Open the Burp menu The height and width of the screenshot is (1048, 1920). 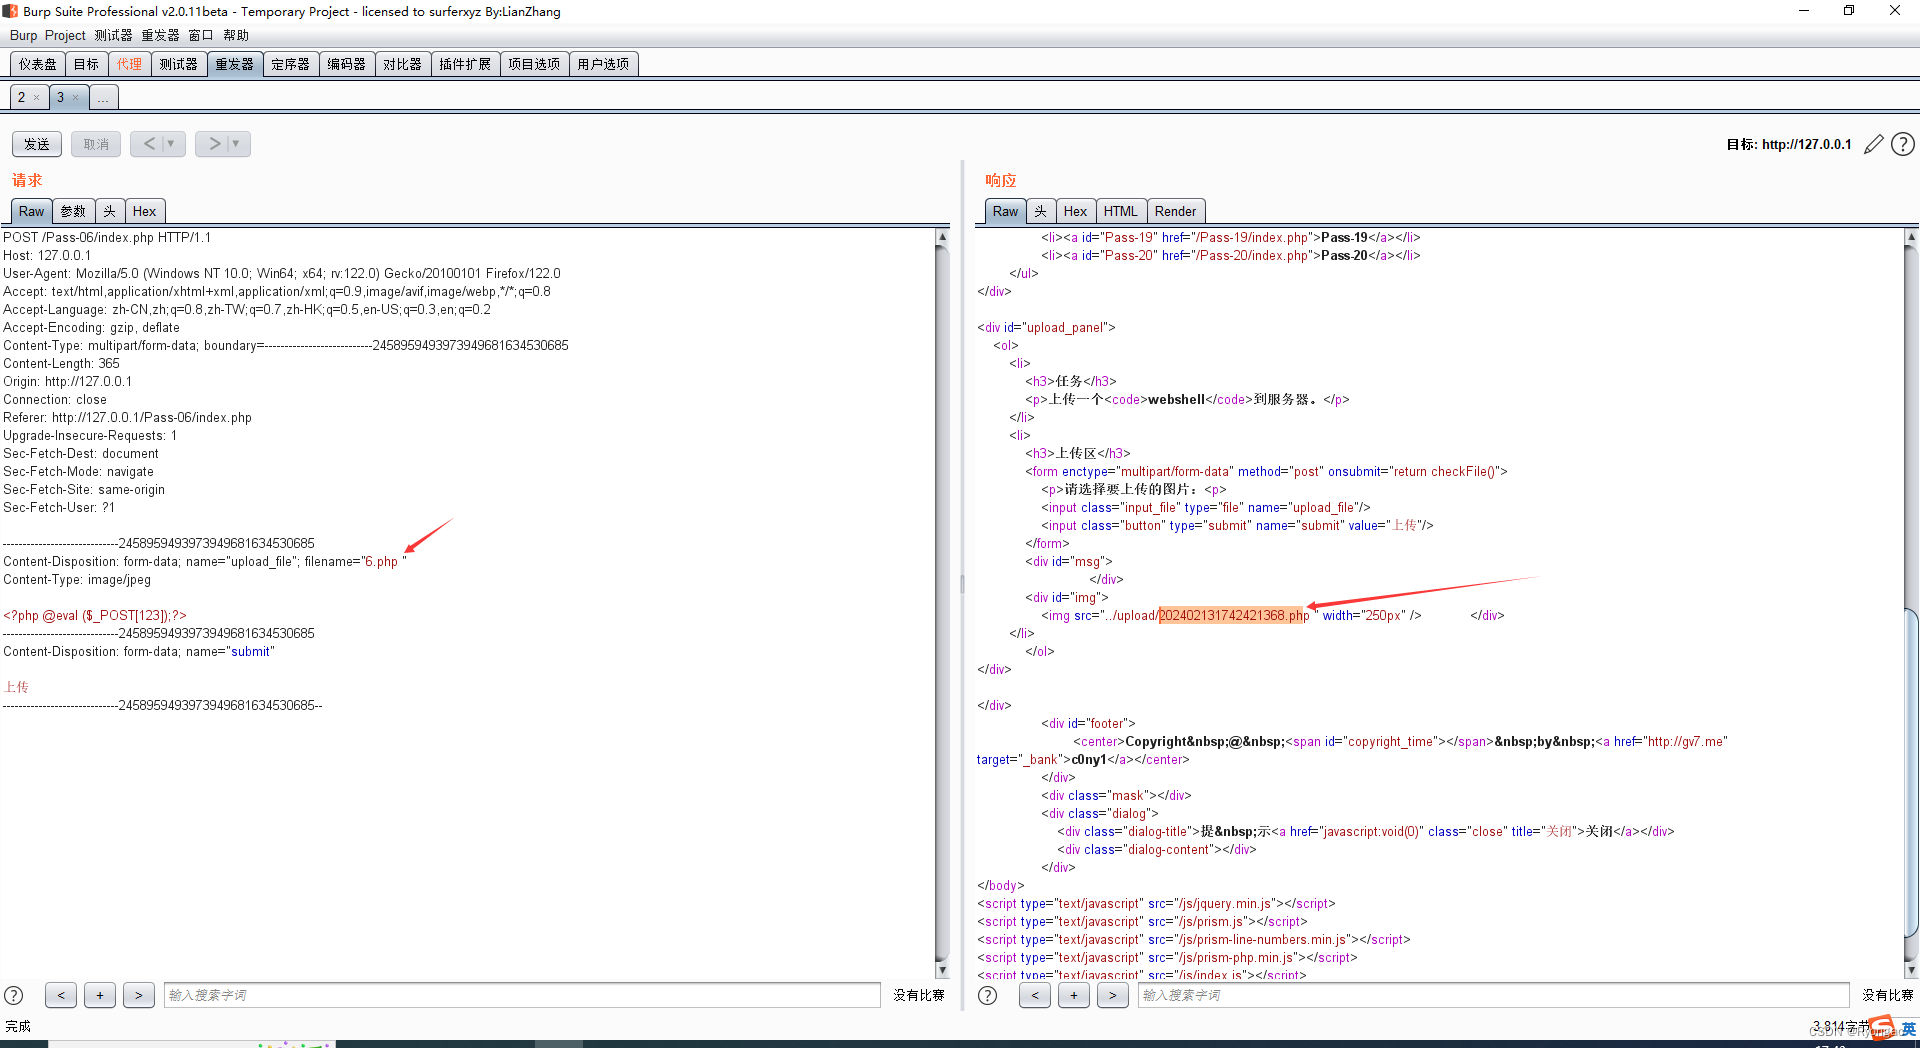[23, 36]
